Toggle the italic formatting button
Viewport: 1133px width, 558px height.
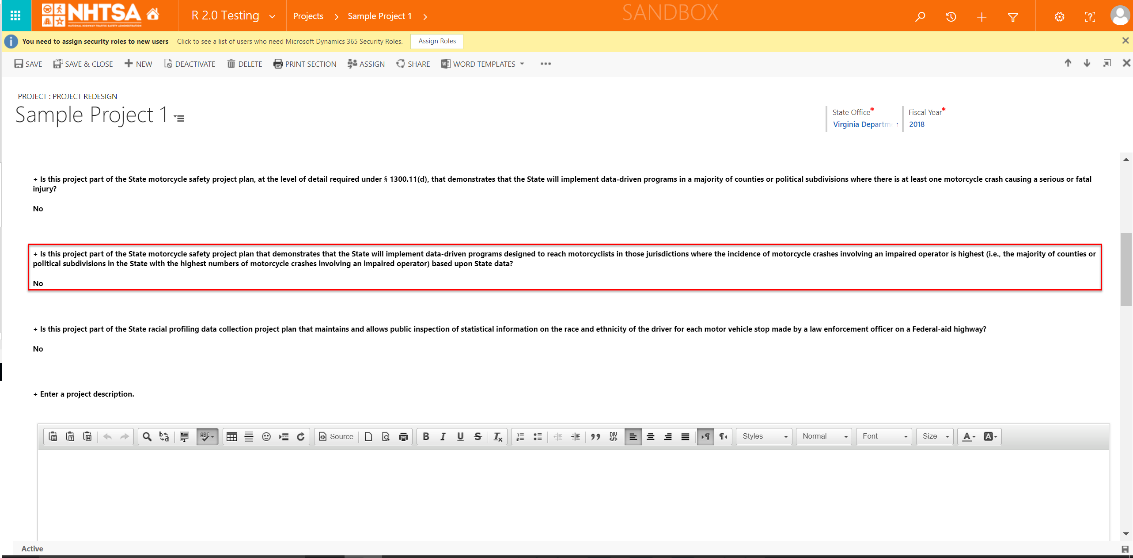click(x=443, y=437)
